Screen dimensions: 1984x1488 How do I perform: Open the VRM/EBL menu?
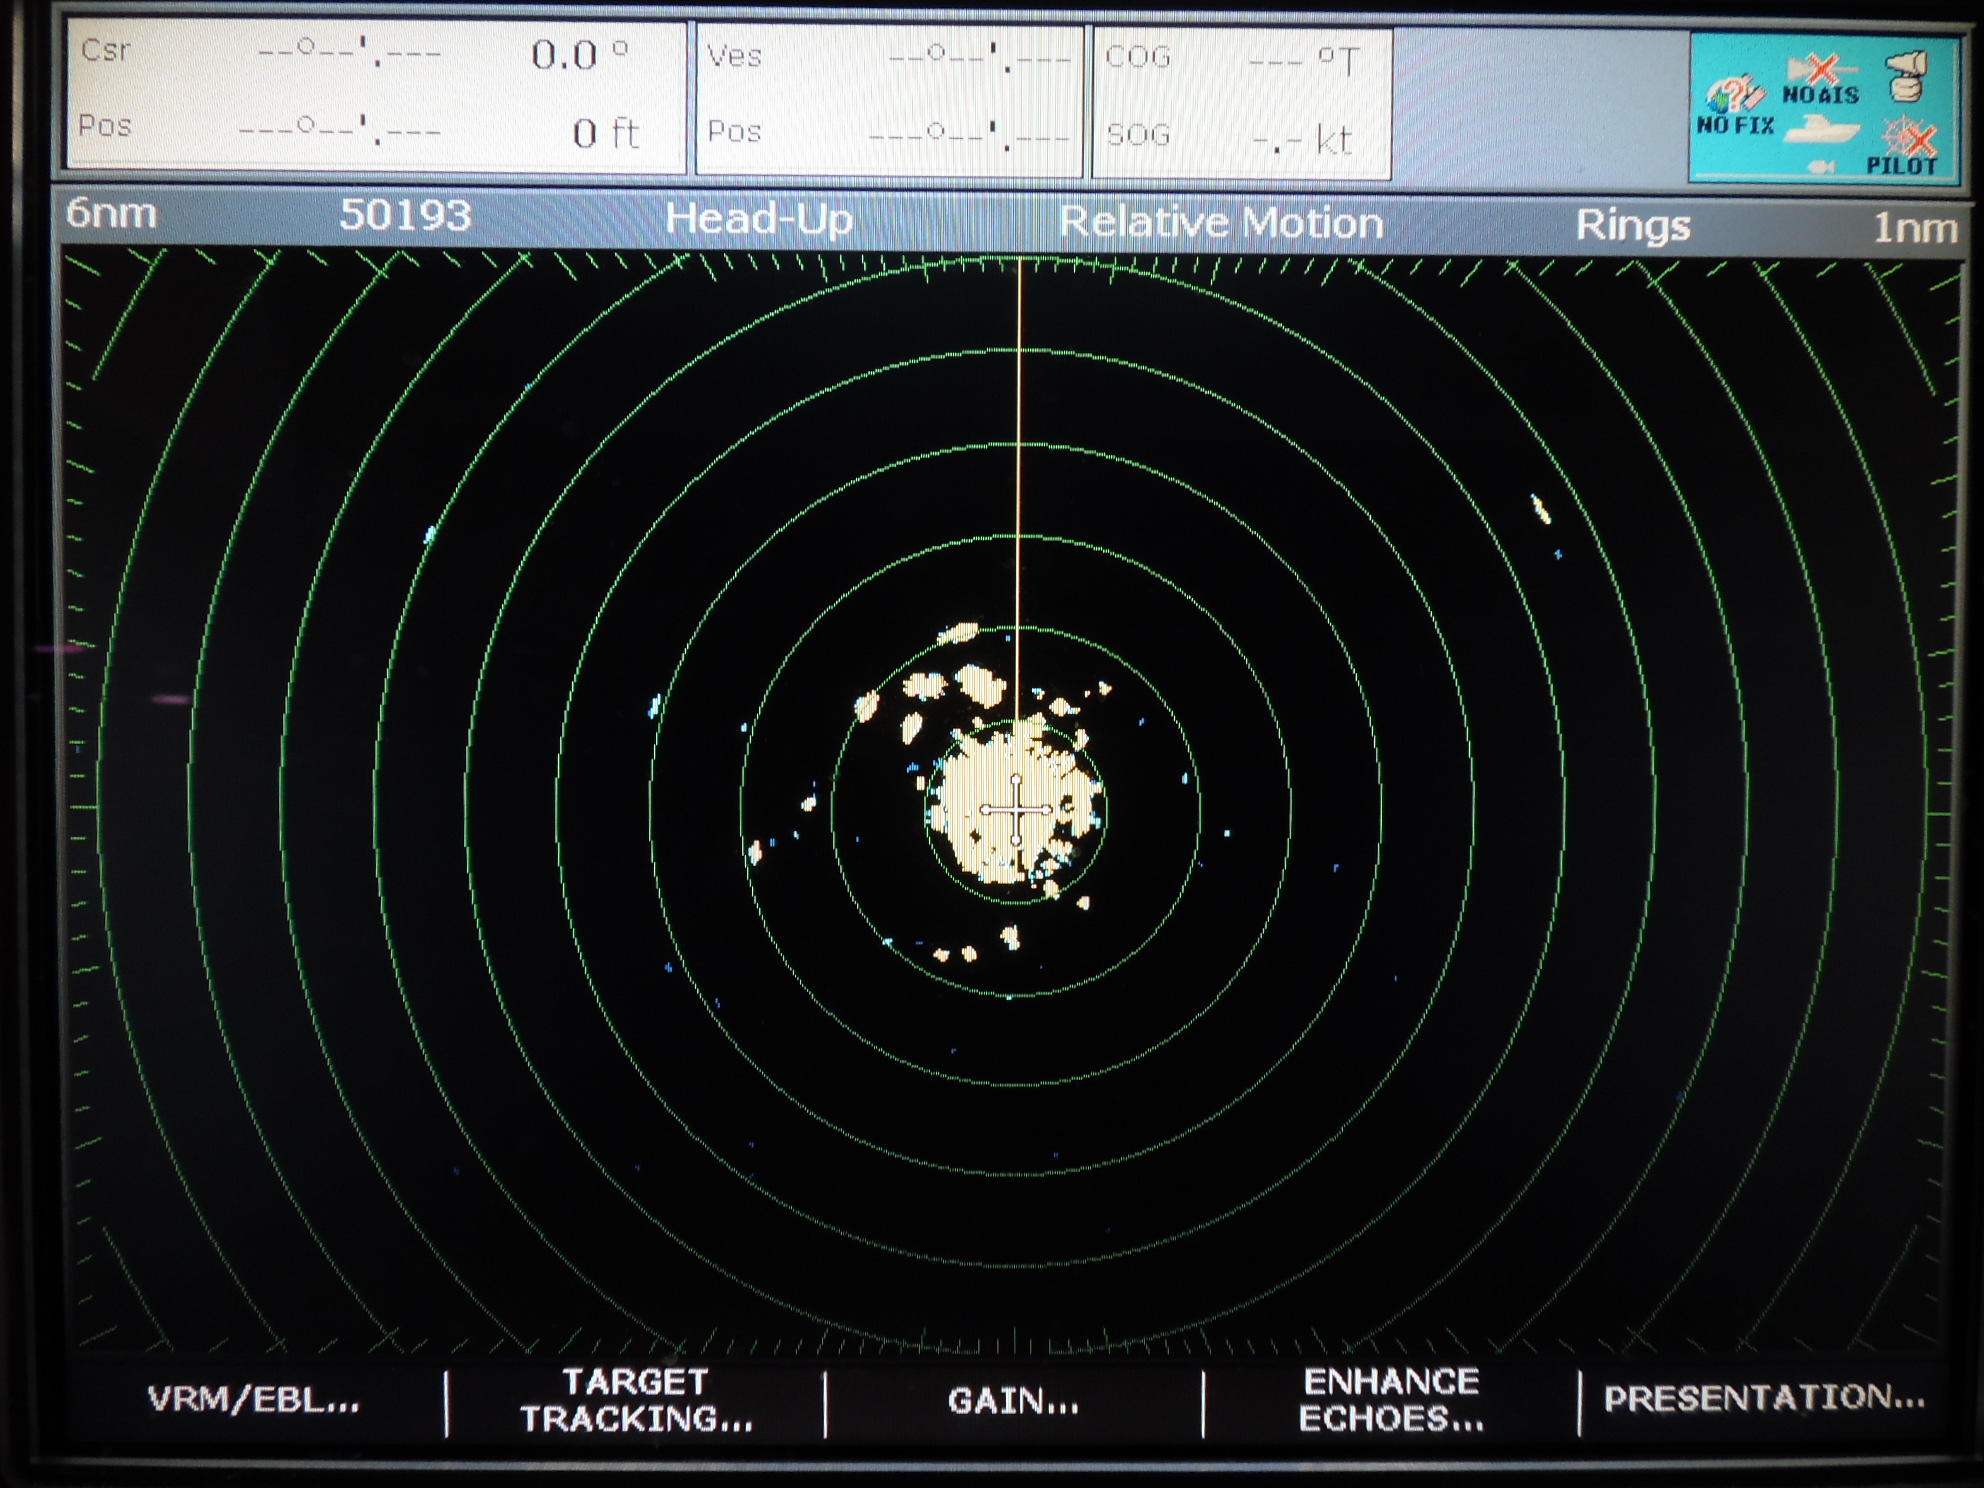point(253,1400)
